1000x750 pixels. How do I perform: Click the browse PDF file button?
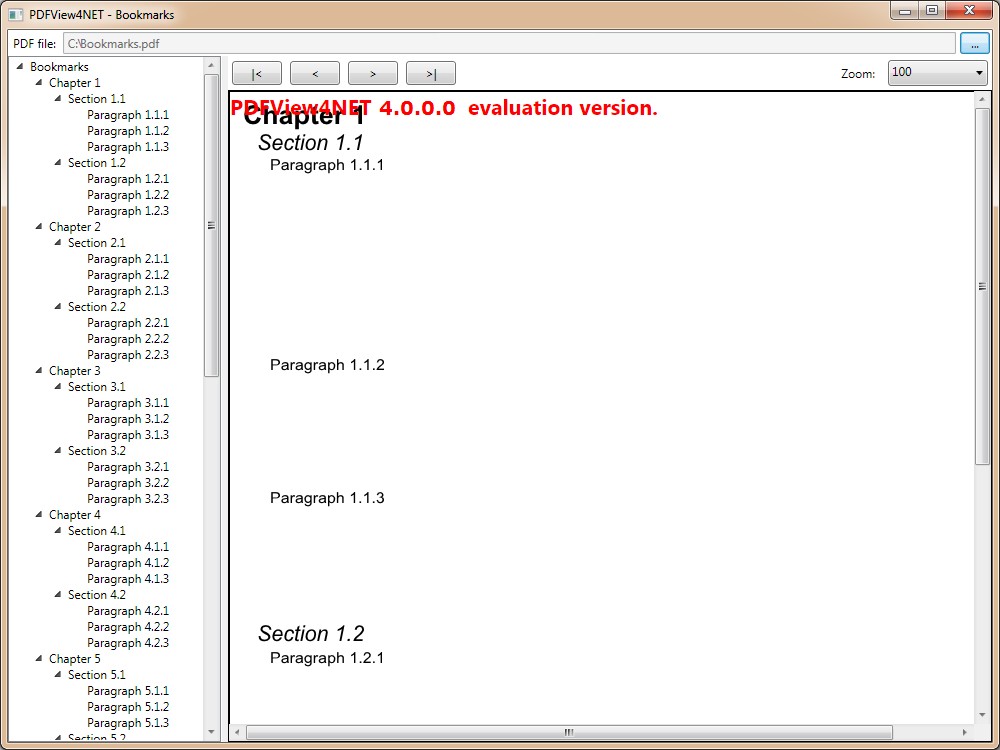[x=973, y=44]
